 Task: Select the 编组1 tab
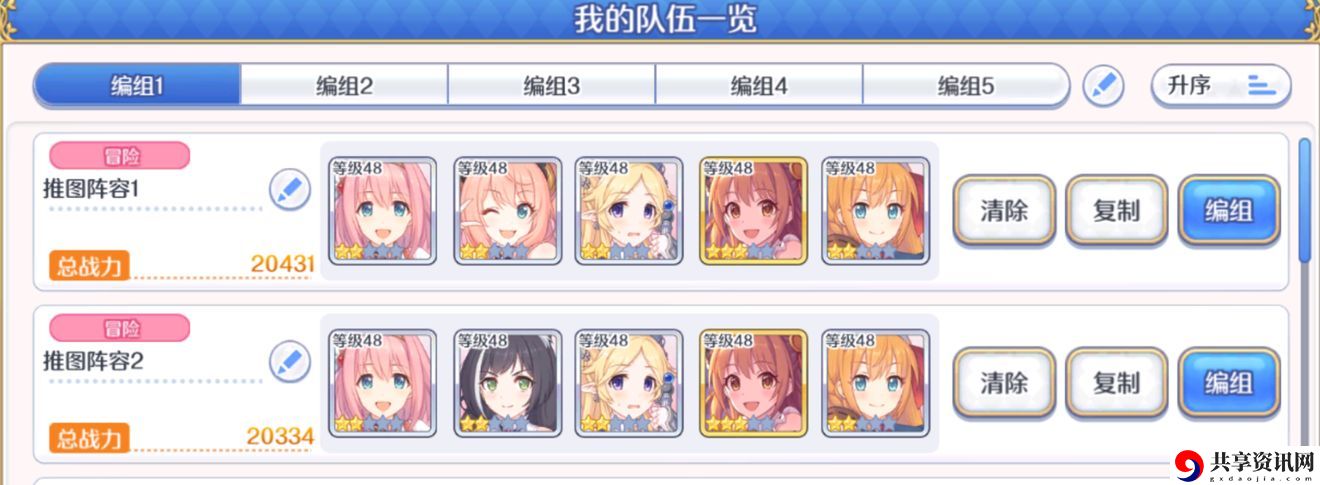click(x=137, y=86)
